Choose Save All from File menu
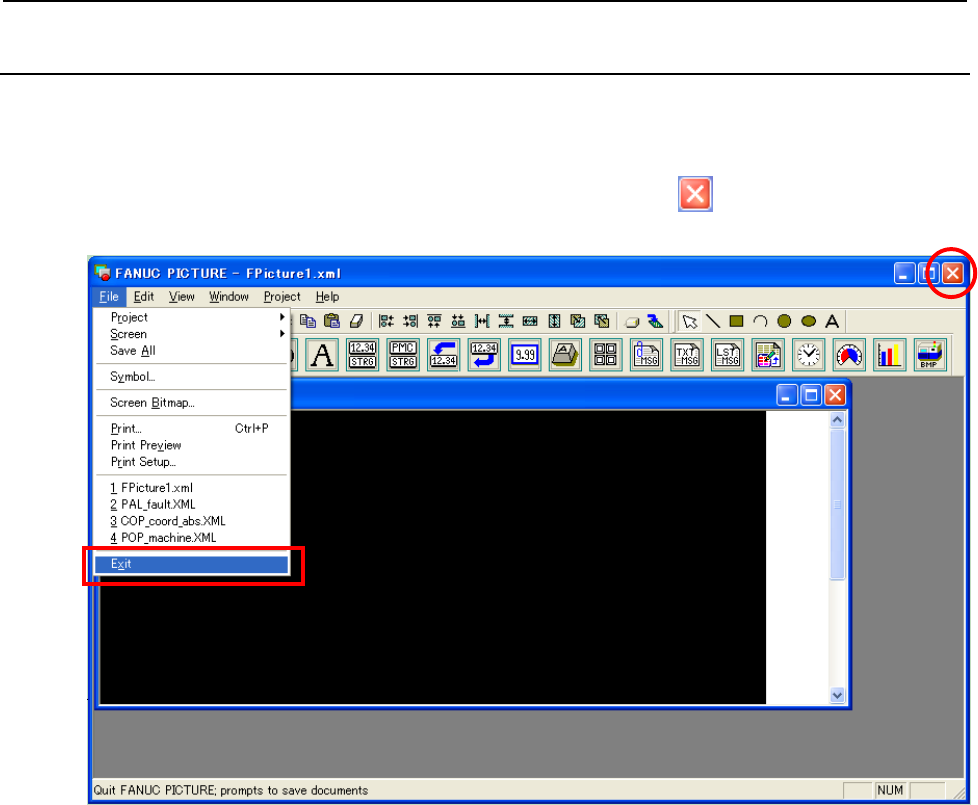978x805 pixels. click(191, 351)
